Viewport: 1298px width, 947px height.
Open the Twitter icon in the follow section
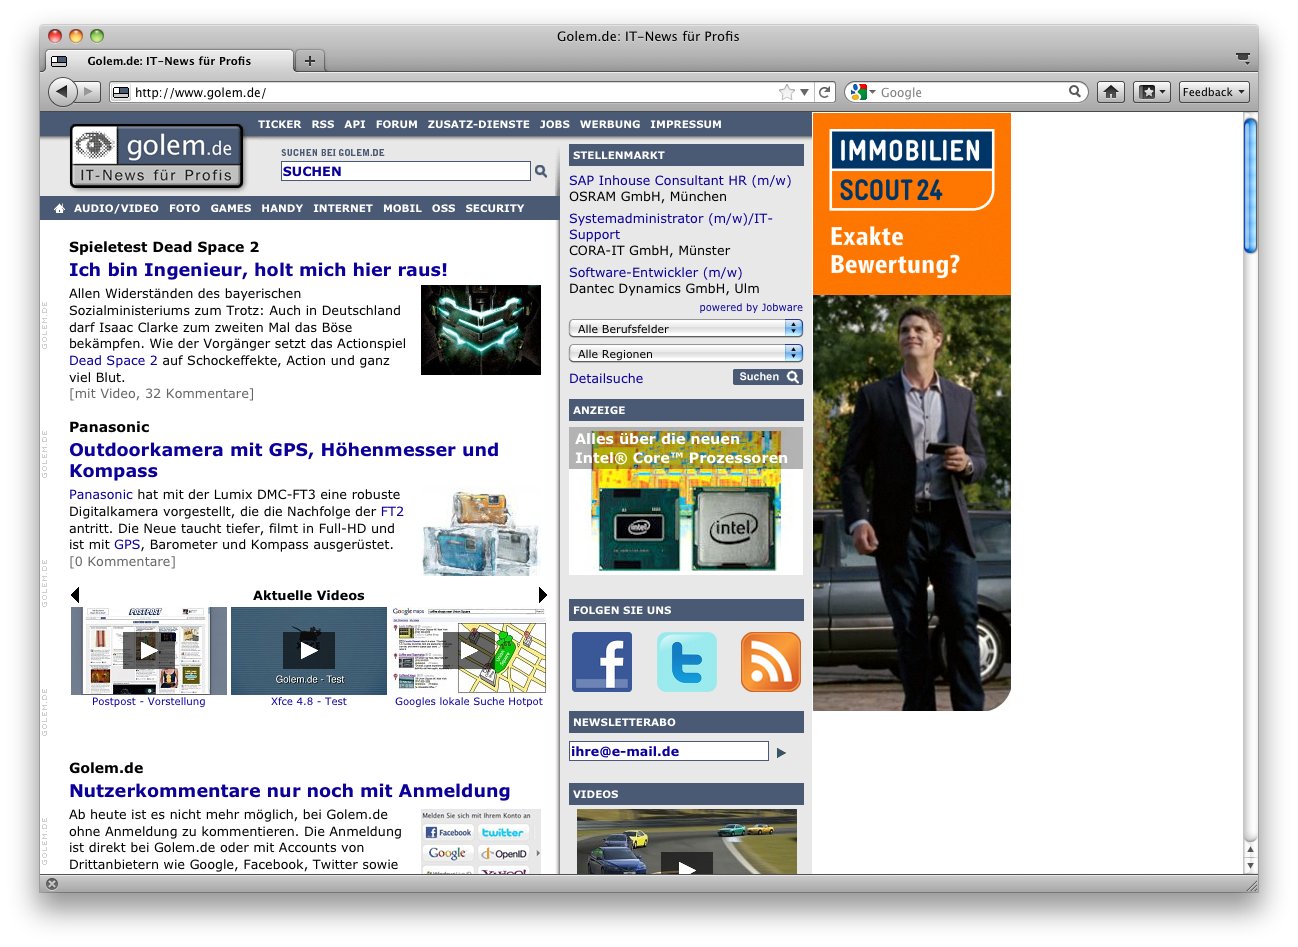point(685,661)
